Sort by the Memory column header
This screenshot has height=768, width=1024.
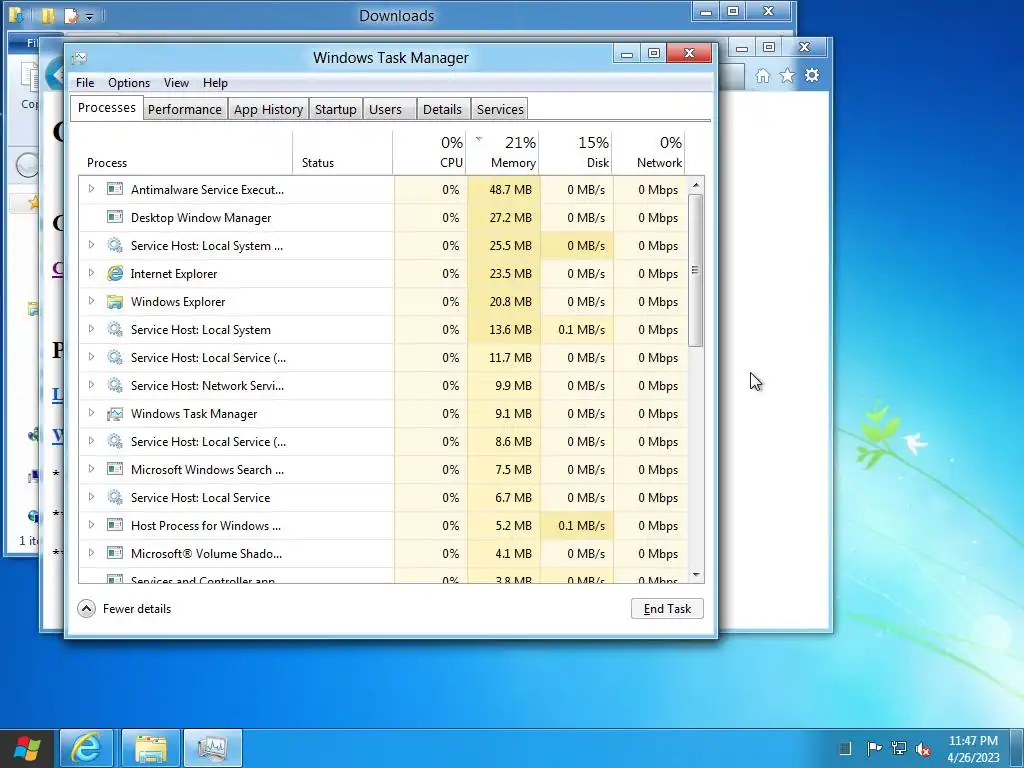[x=503, y=152]
